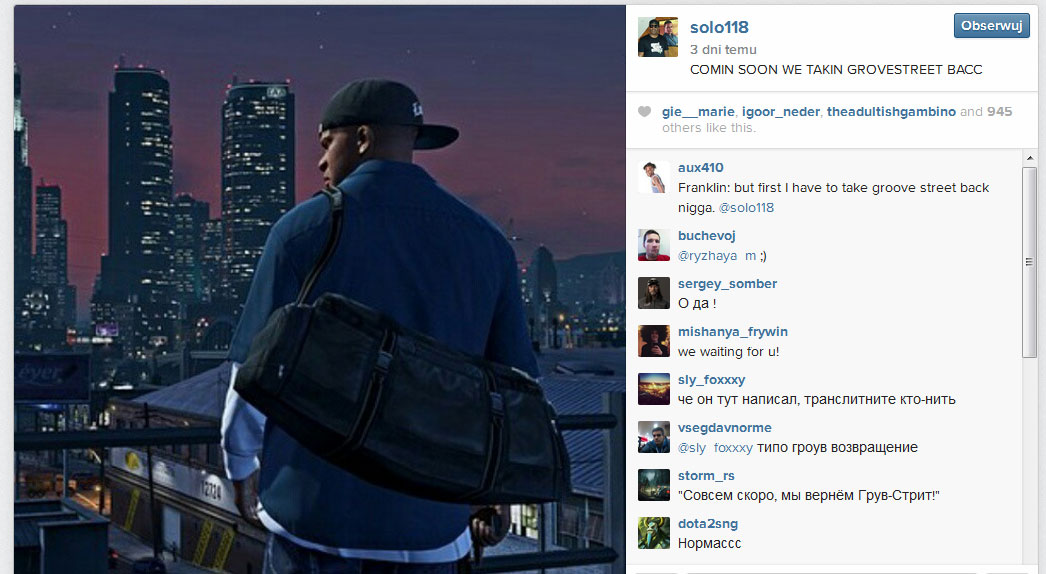
Task: Open the @solo118 mention in aux410 comment
Action: coord(746,208)
